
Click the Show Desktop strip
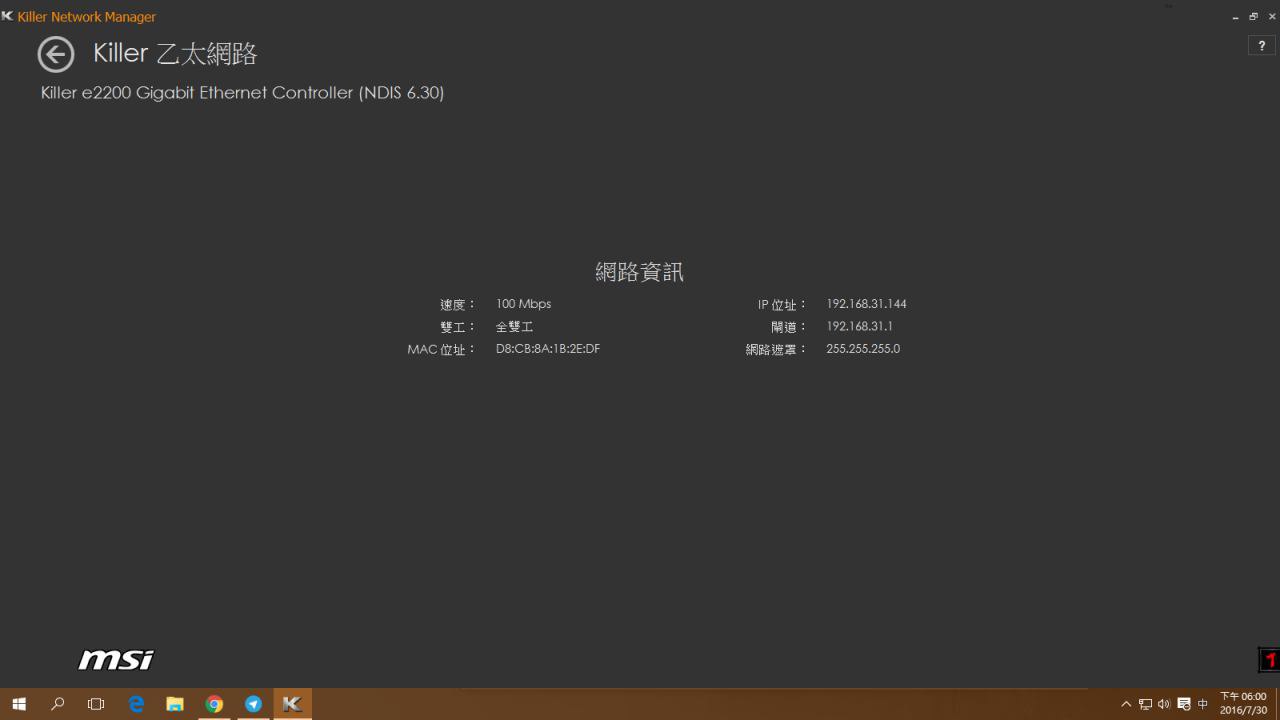1277,704
